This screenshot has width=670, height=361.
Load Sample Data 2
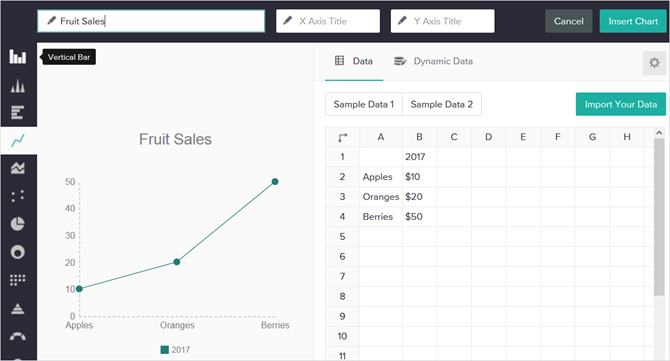[x=442, y=104]
